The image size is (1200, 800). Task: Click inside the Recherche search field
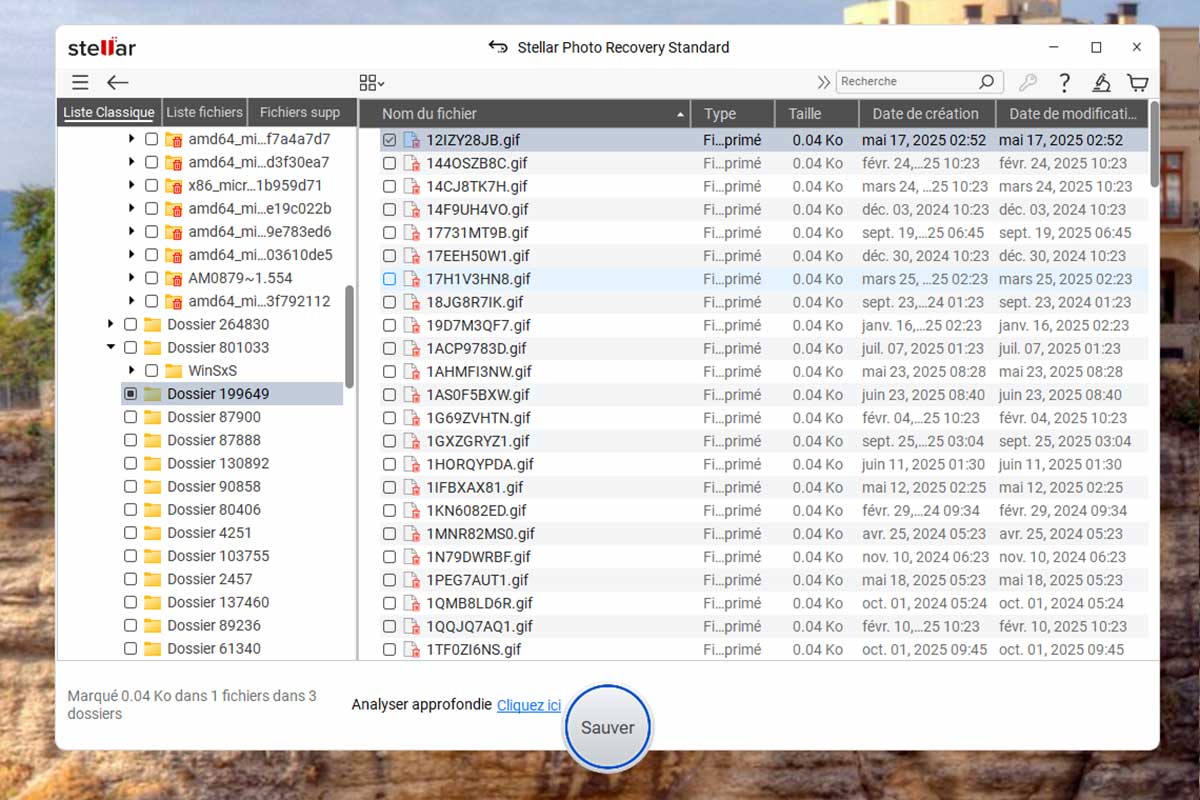click(905, 82)
